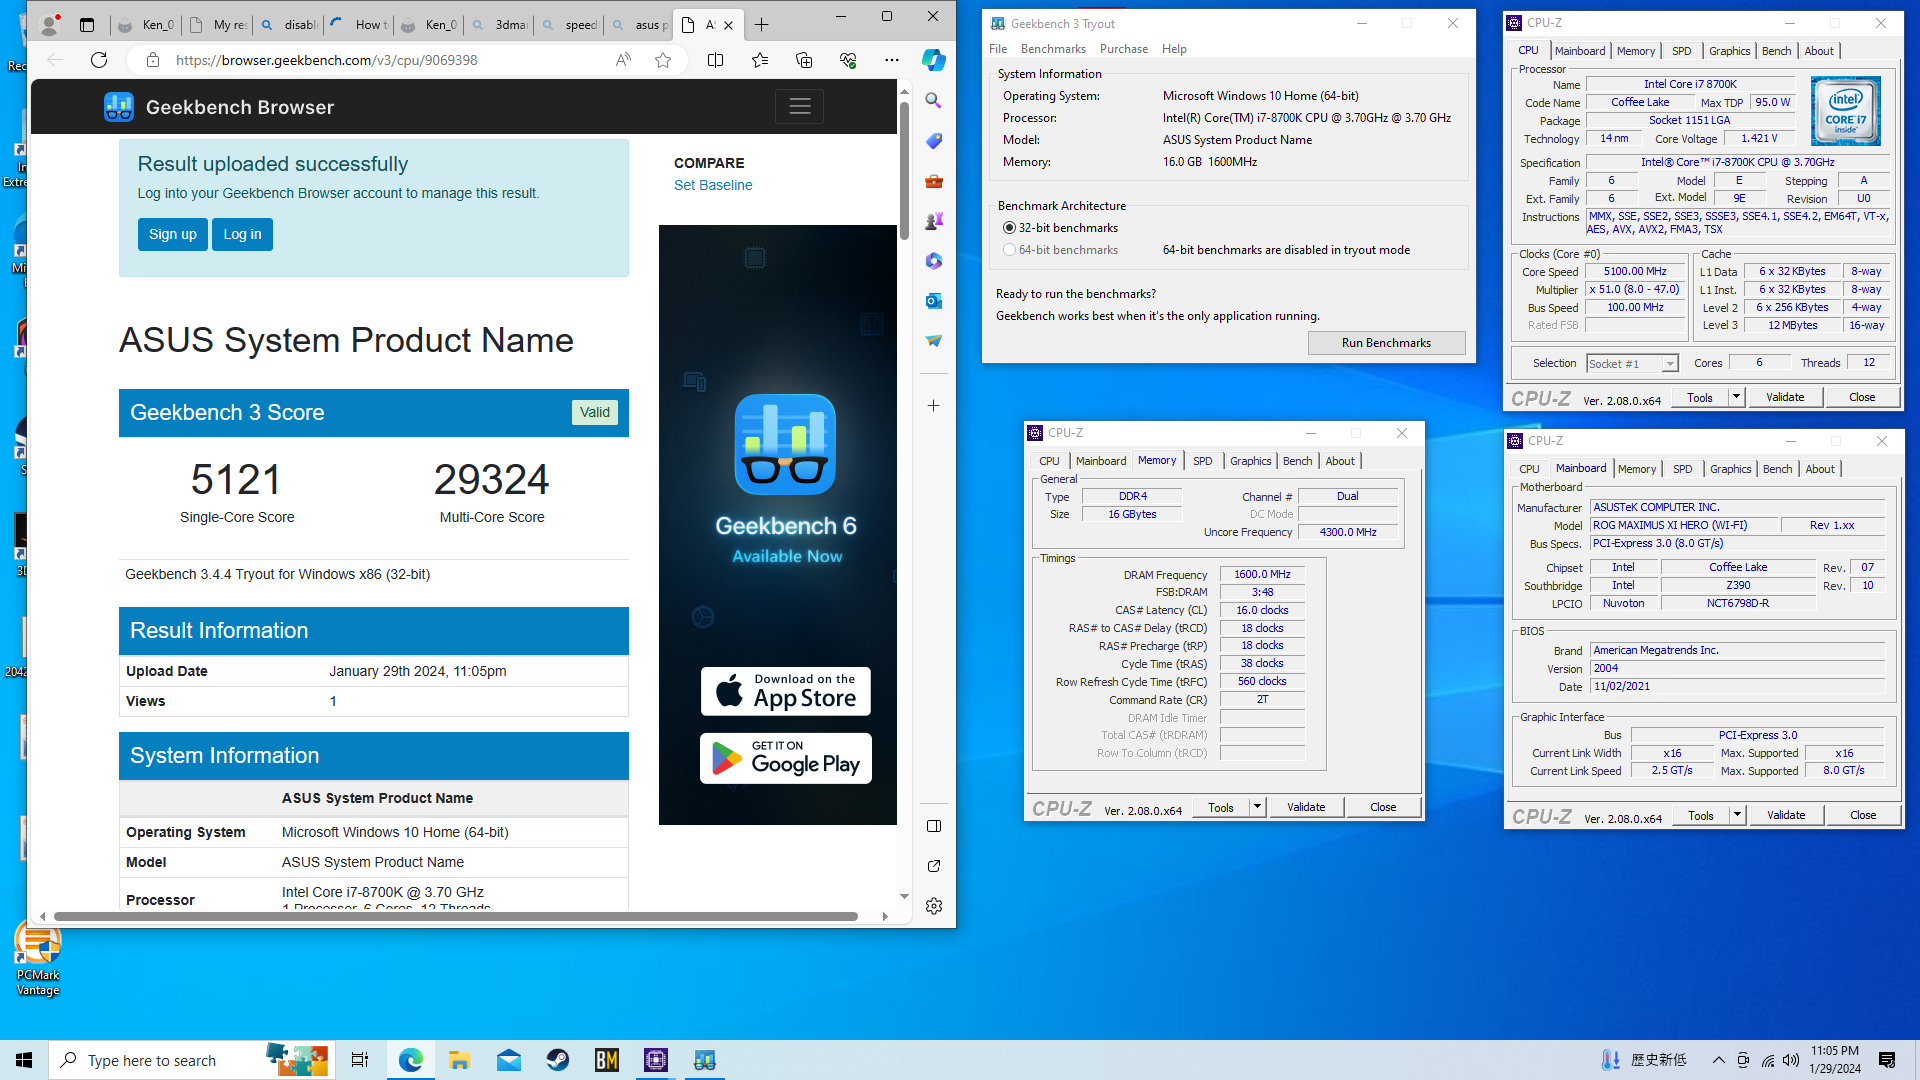
Task: Click Log in button
Action: (242, 234)
